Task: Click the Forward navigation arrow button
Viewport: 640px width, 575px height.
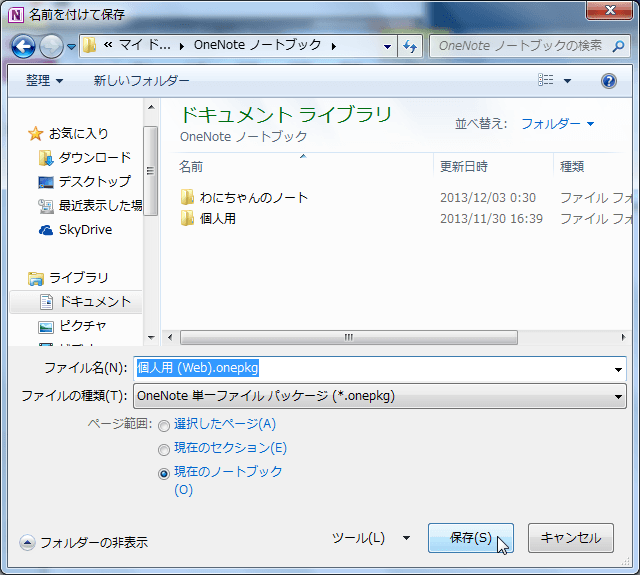Action: (51, 47)
